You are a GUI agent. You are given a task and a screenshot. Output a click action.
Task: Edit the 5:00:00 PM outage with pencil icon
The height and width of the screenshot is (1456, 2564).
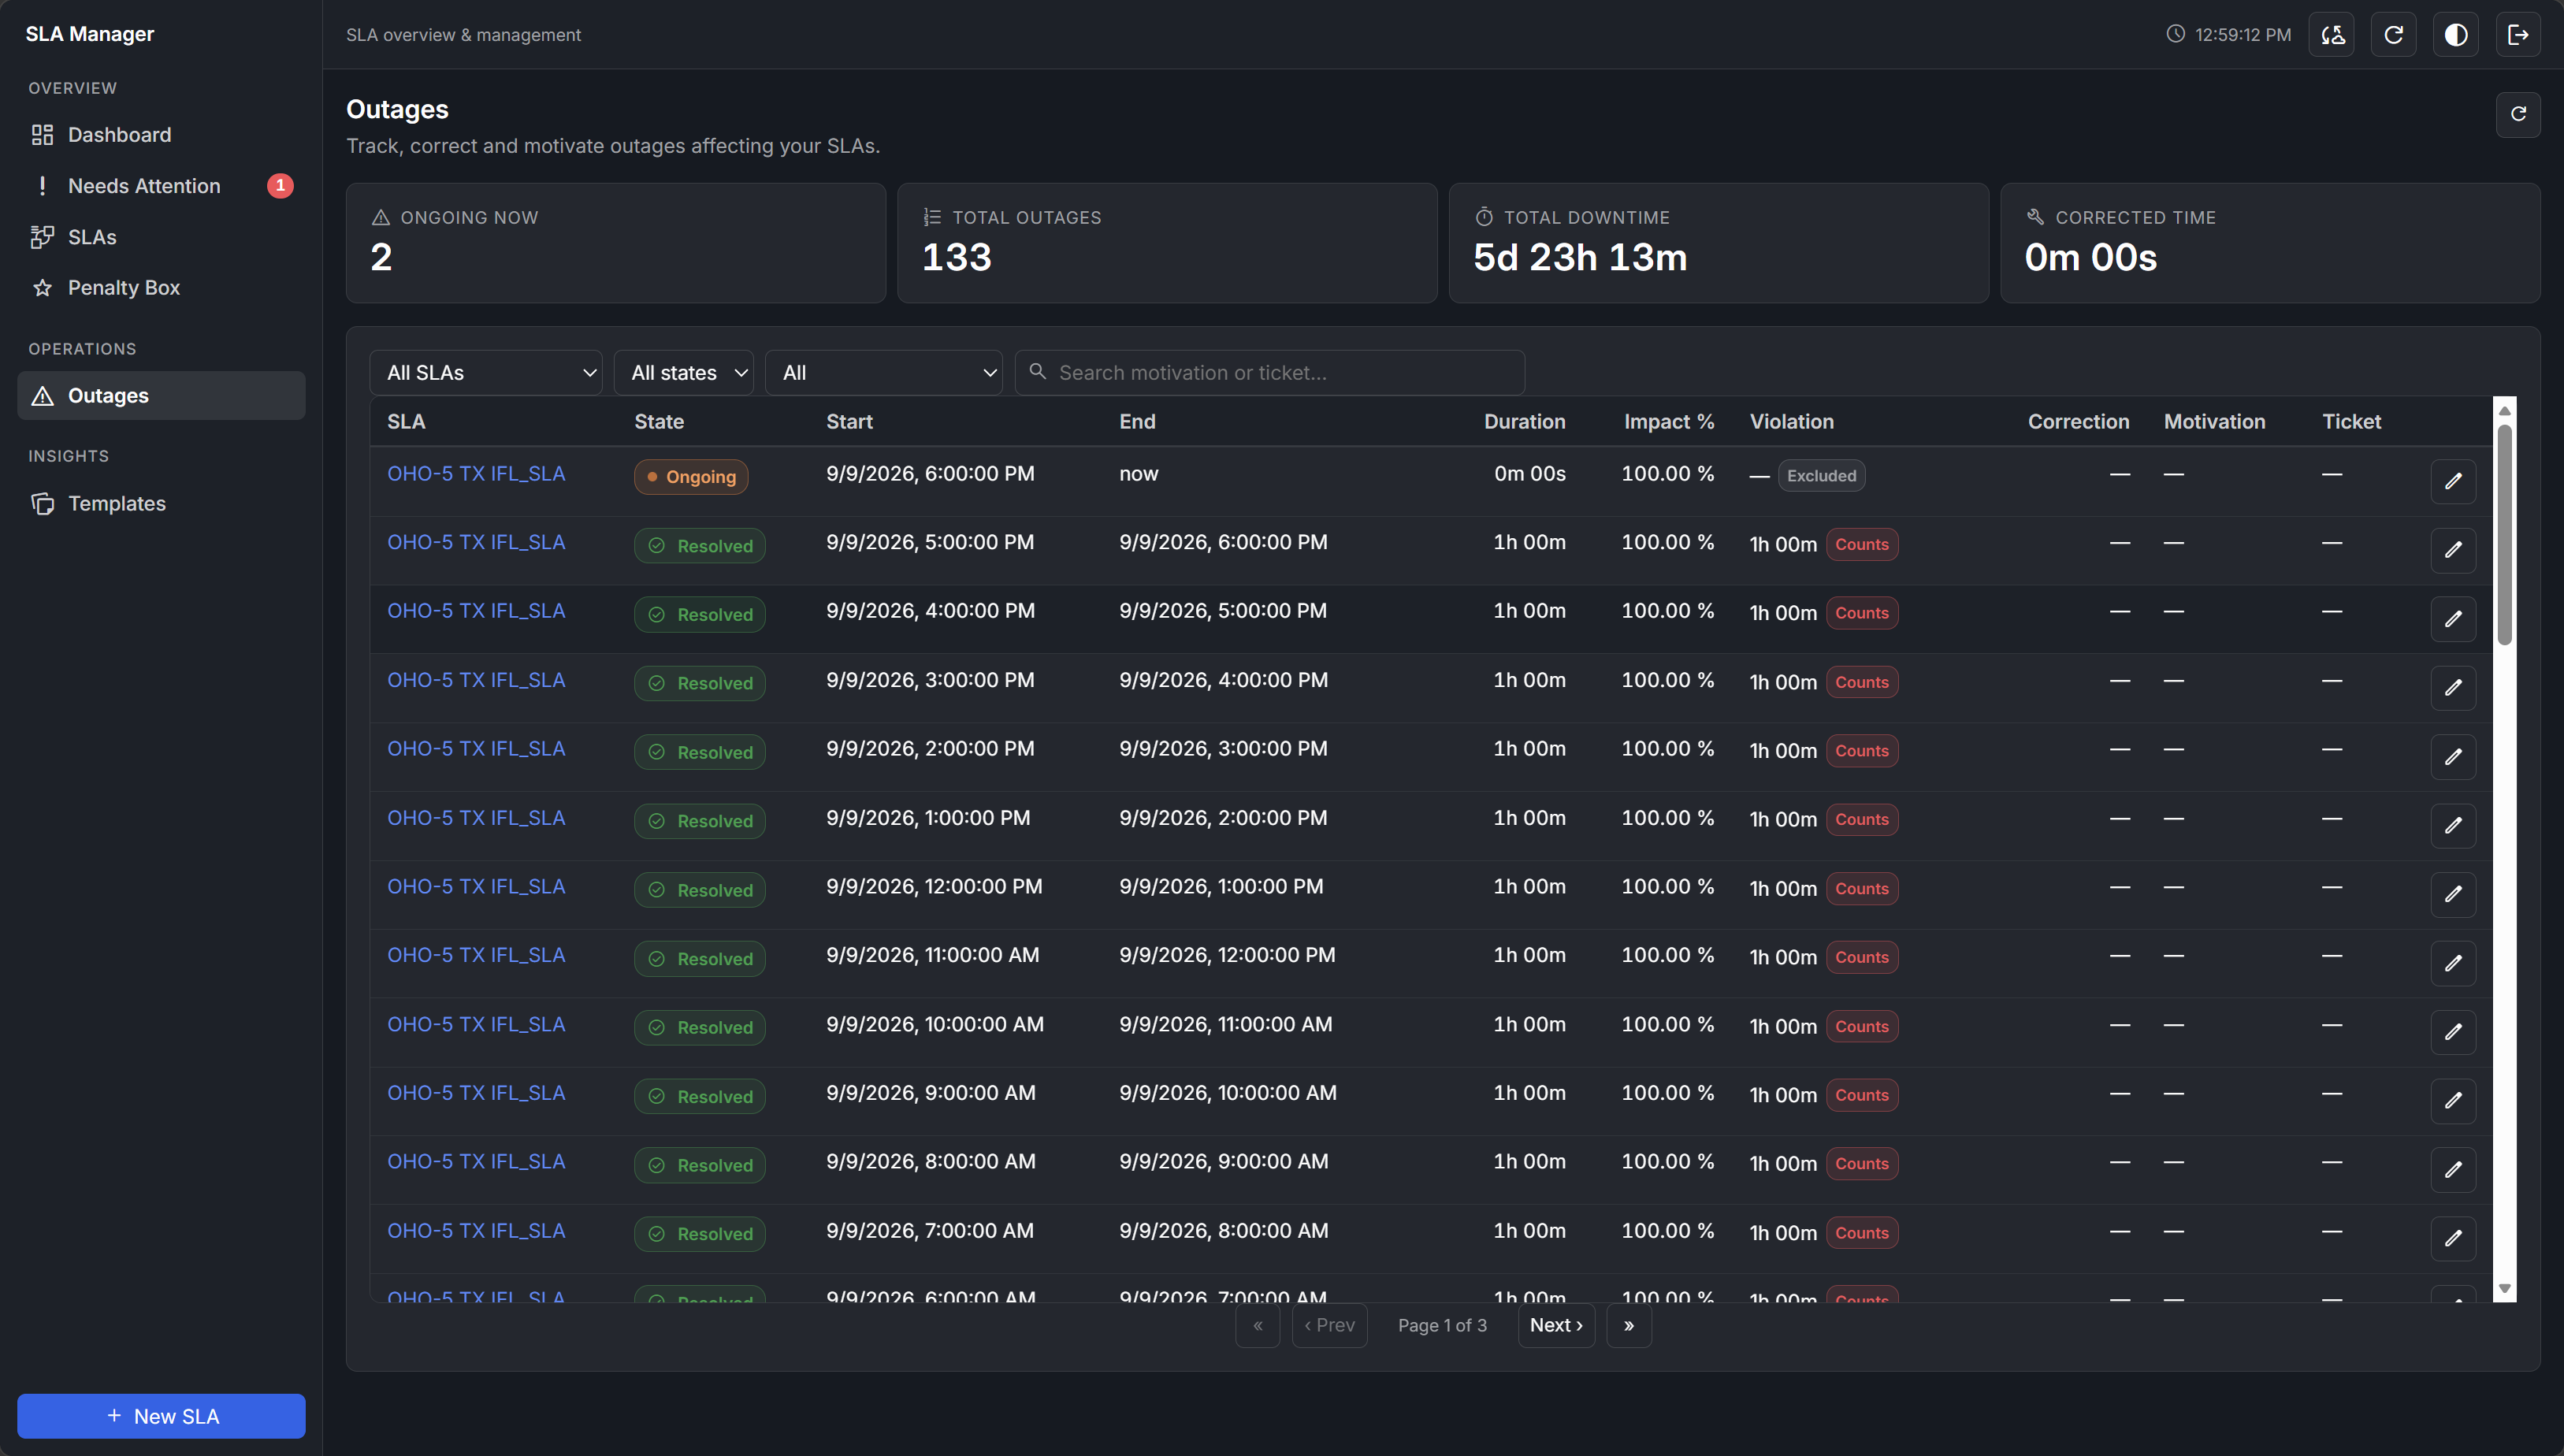(x=2453, y=550)
